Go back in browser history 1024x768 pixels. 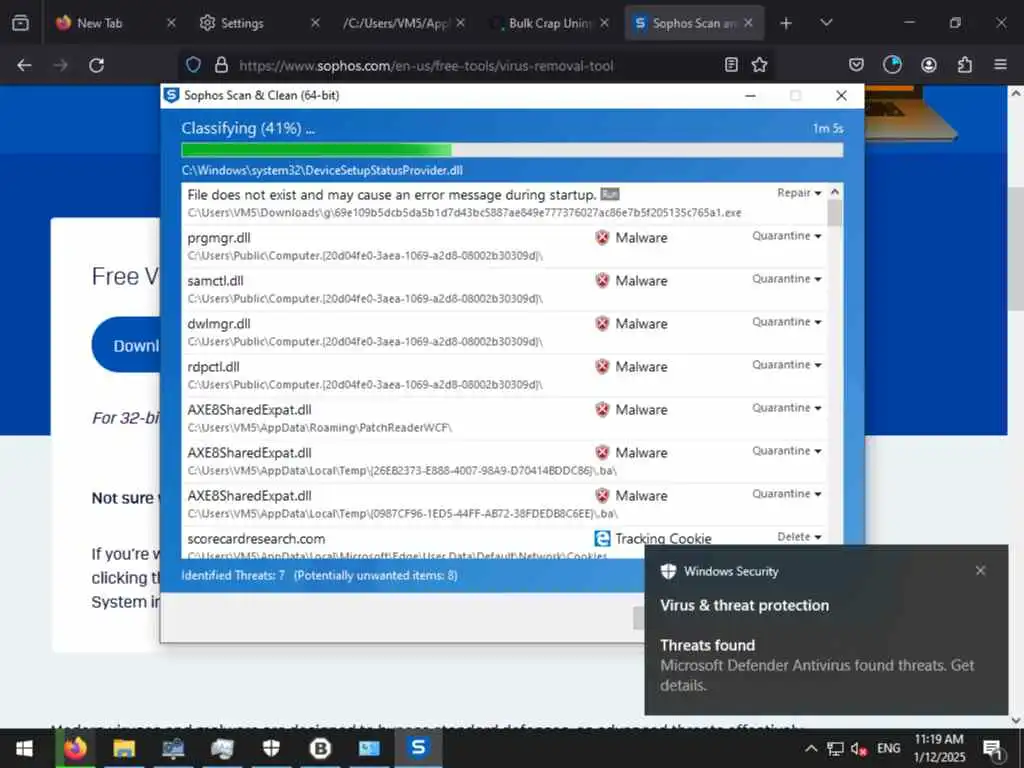tap(24, 65)
